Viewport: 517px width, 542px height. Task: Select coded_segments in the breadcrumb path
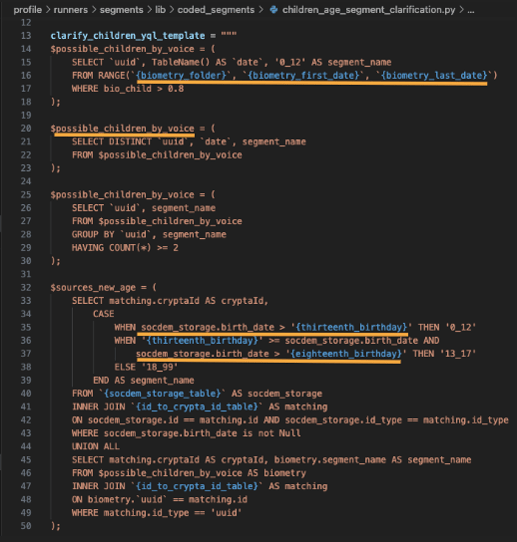point(216,10)
